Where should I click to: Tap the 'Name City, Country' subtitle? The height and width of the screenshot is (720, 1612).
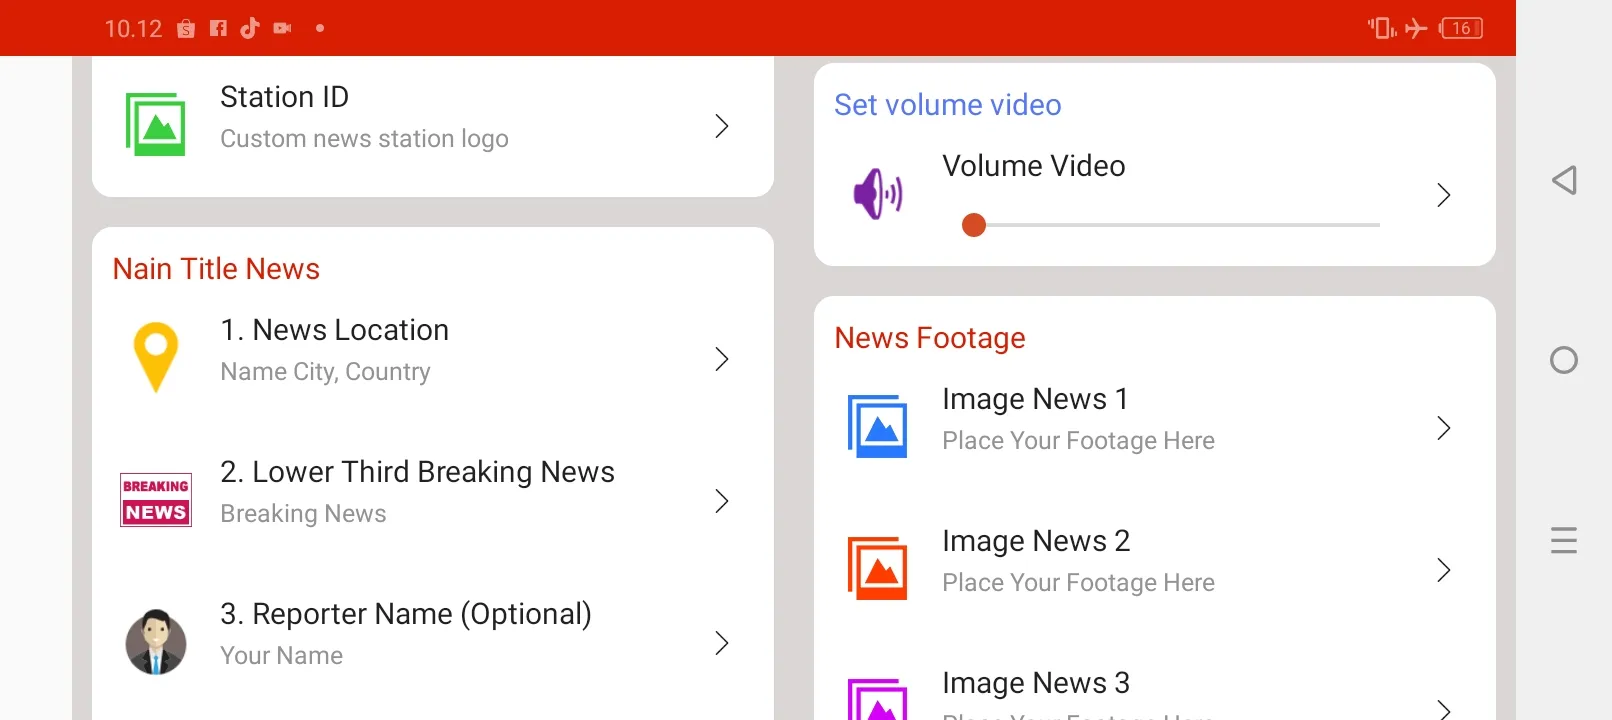pos(325,372)
